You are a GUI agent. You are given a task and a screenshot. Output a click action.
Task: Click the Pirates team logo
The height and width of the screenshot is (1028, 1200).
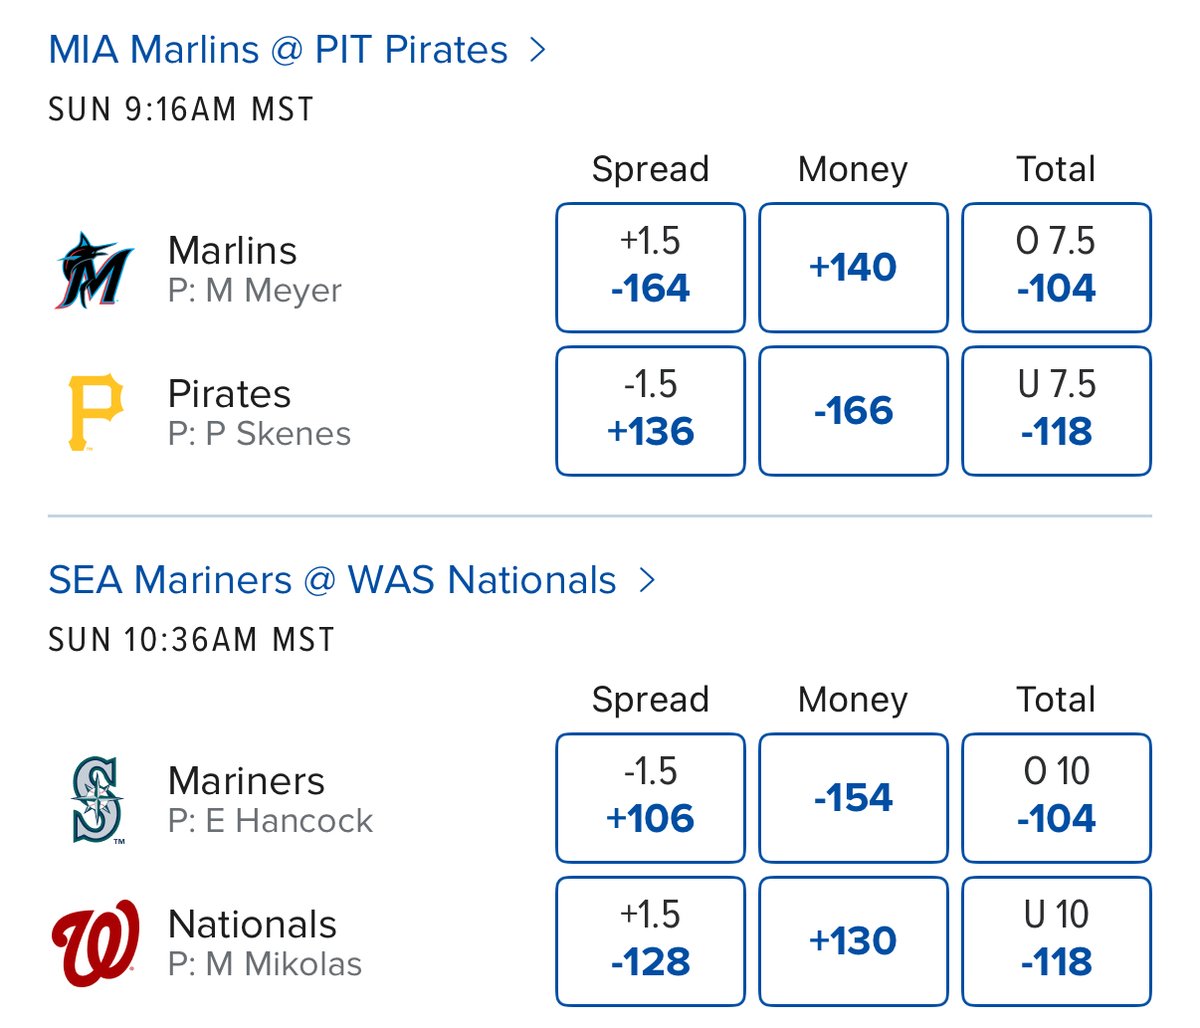pyautogui.click(x=95, y=412)
